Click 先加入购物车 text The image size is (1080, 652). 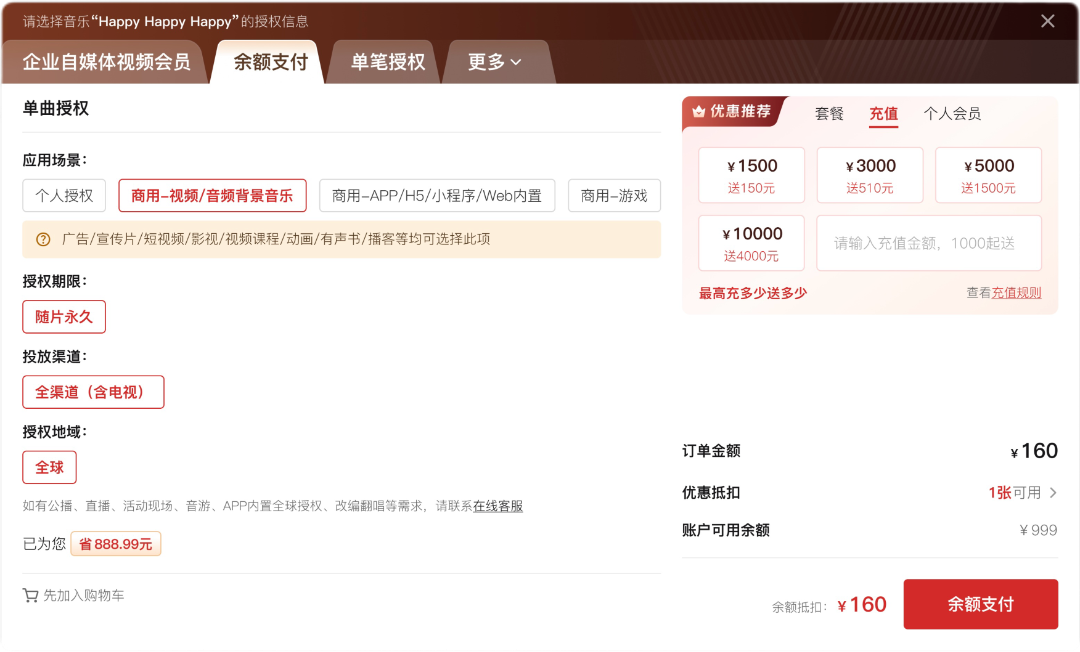(84, 596)
